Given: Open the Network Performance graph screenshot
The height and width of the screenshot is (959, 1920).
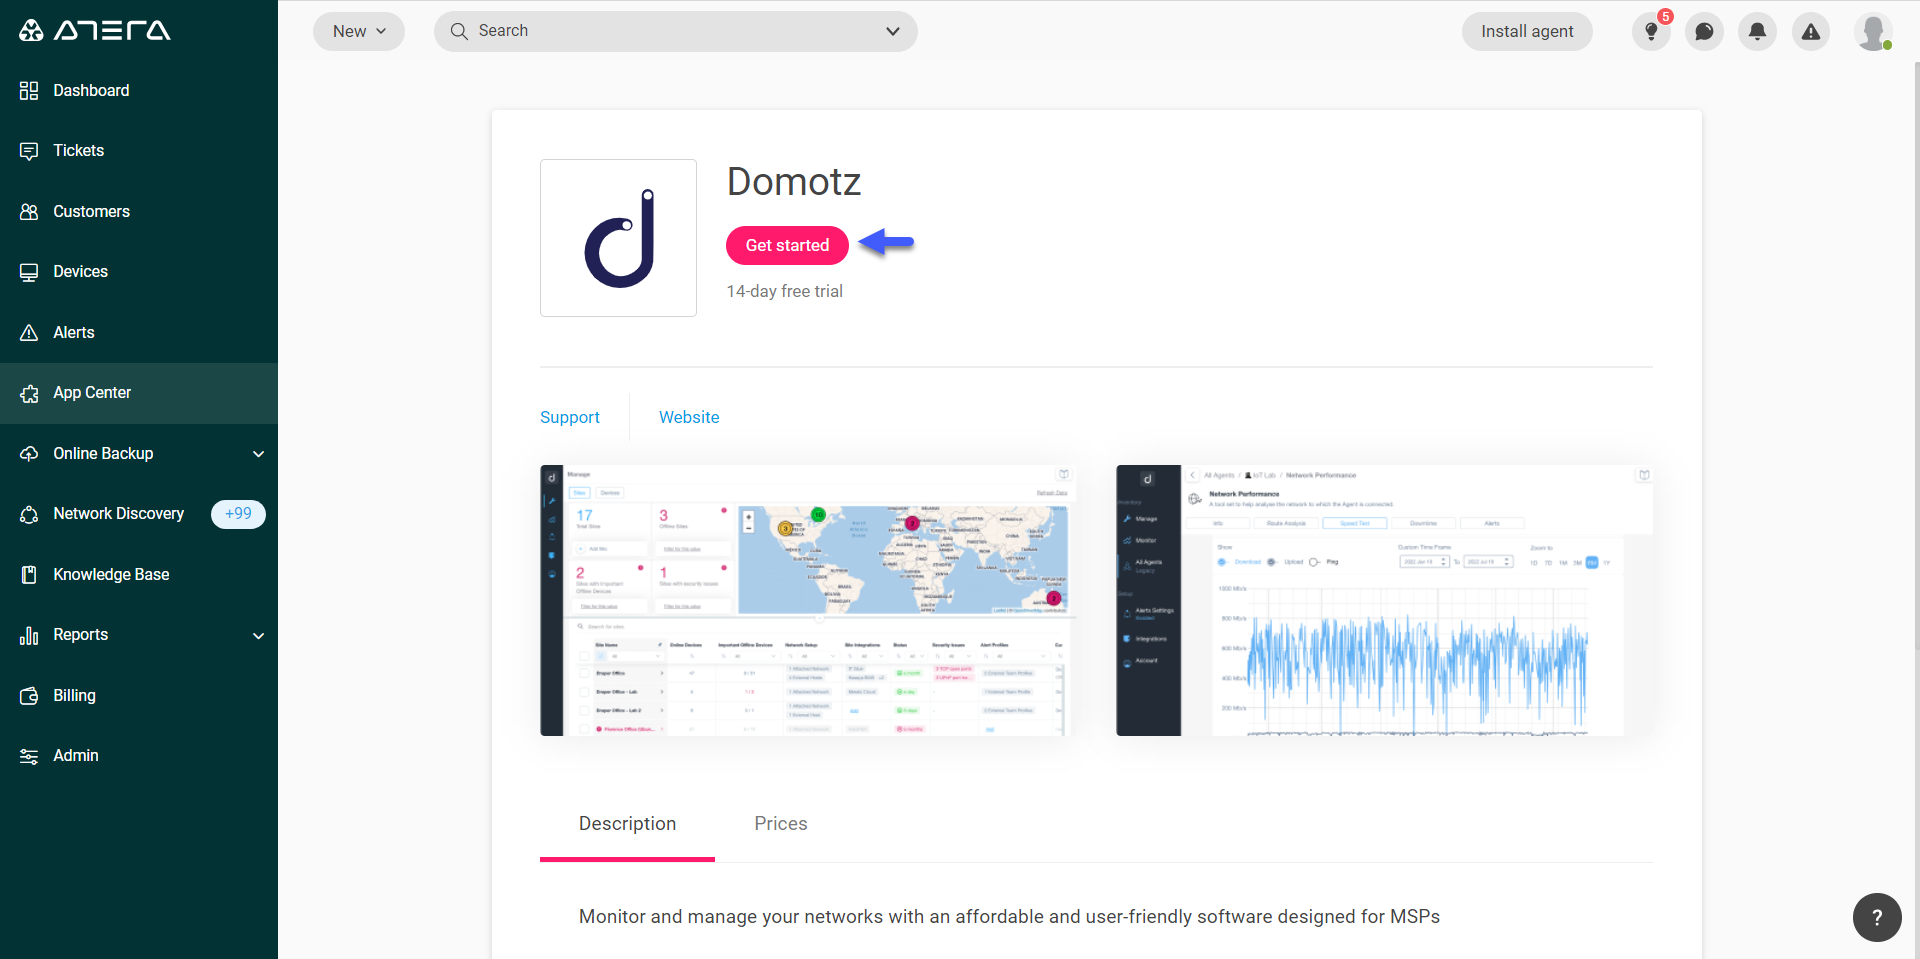Looking at the screenshot, I should pos(1384,600).
